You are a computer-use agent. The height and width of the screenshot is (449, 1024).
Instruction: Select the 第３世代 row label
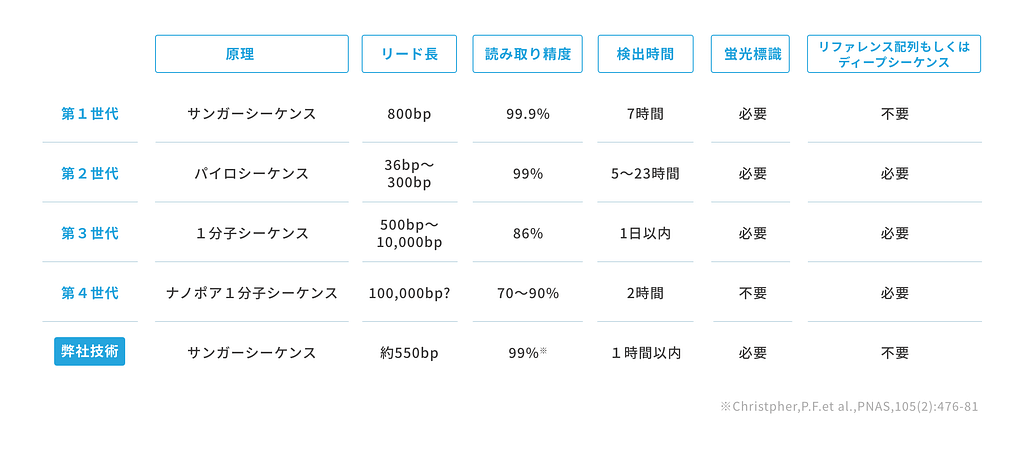pos(90,233)
